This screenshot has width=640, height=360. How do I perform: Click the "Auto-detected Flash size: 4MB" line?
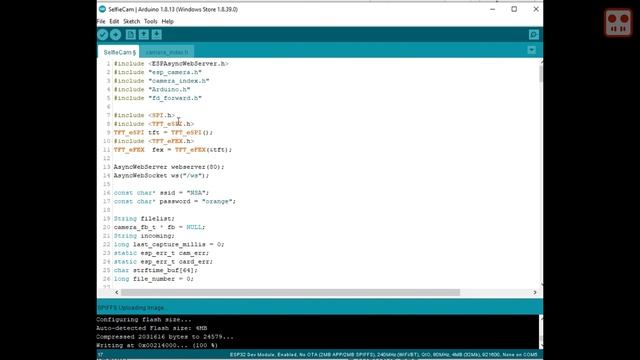(152, 328)
